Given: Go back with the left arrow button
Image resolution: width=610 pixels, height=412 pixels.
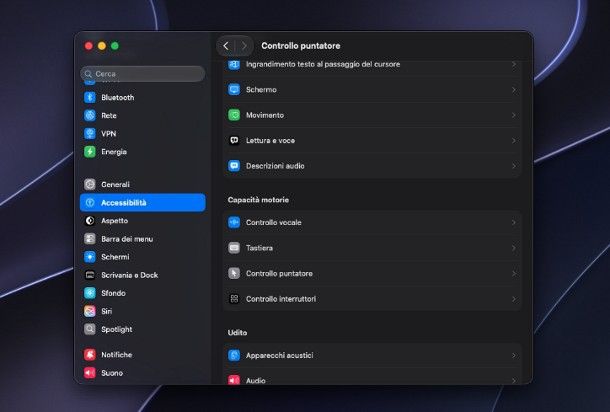Looking at the screenshot, I should pos(226,46).
